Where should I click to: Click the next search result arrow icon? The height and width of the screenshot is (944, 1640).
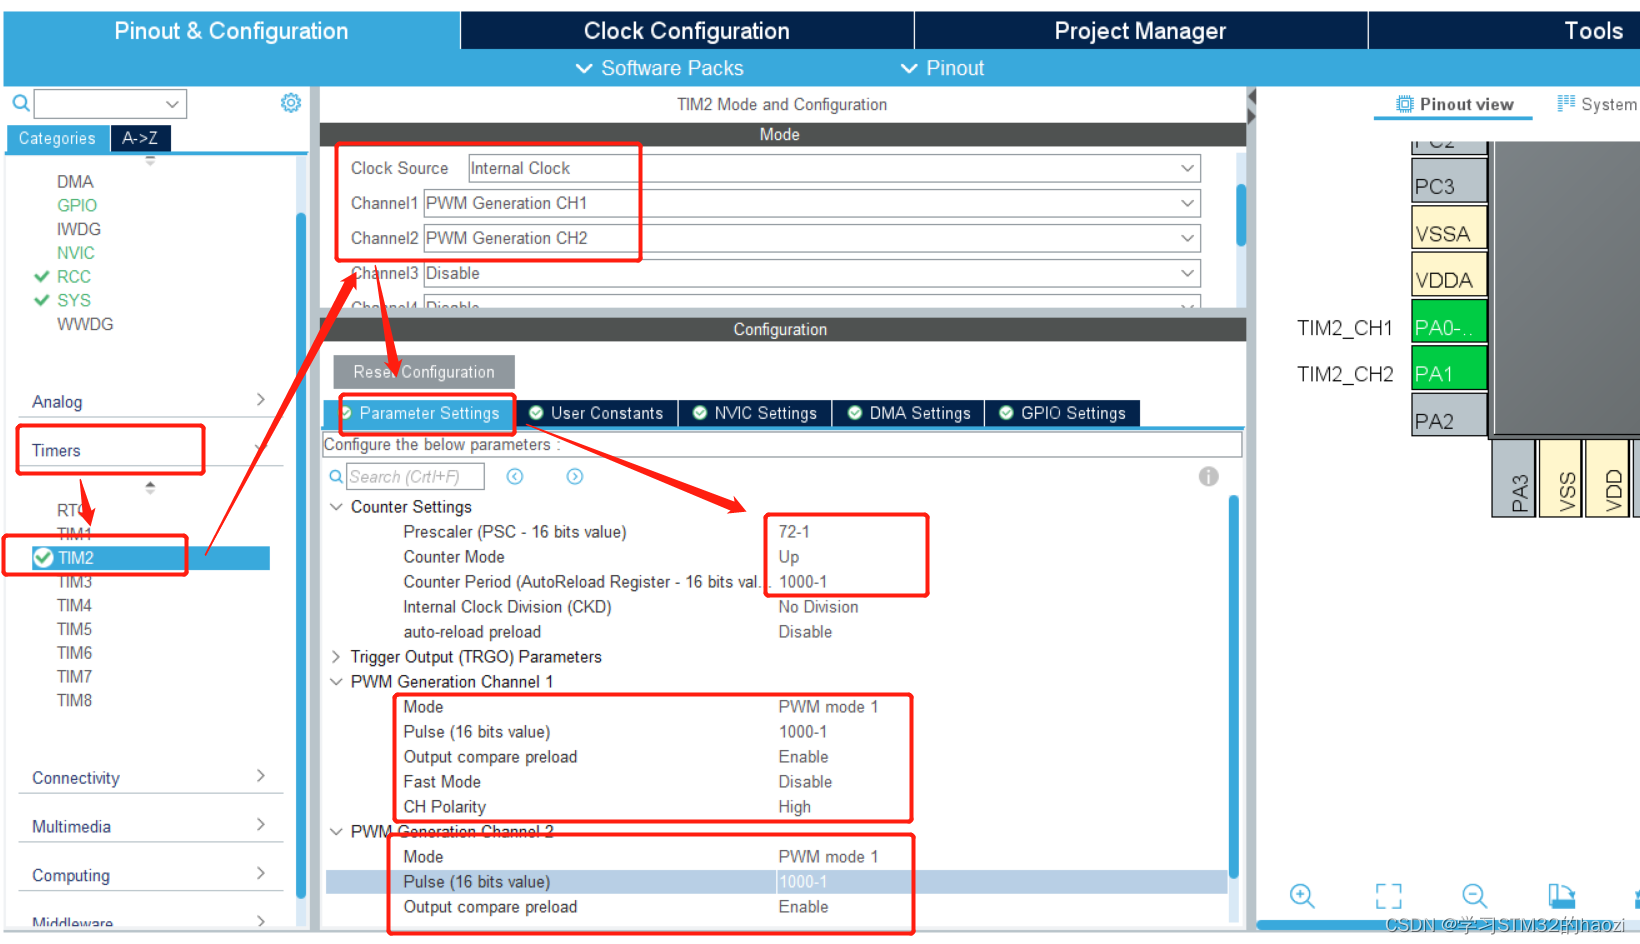pyautogui.click(x=575, y=477)
